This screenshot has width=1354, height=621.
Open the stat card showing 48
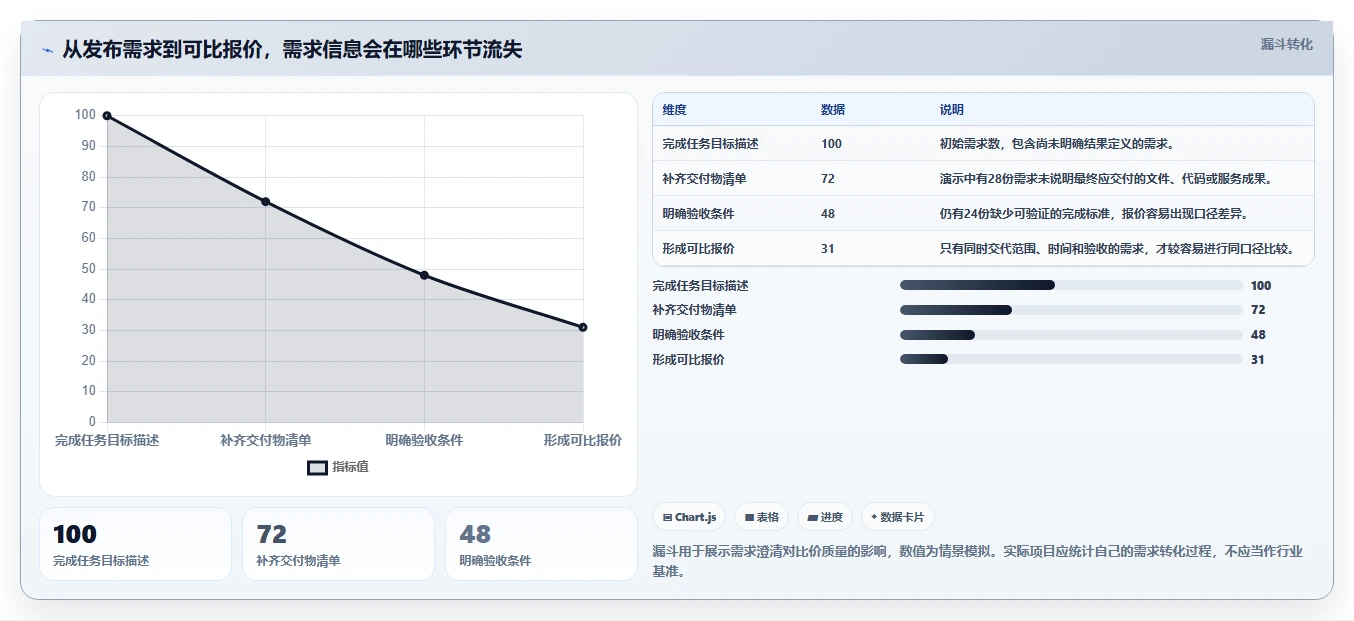(x=541, y=544)
